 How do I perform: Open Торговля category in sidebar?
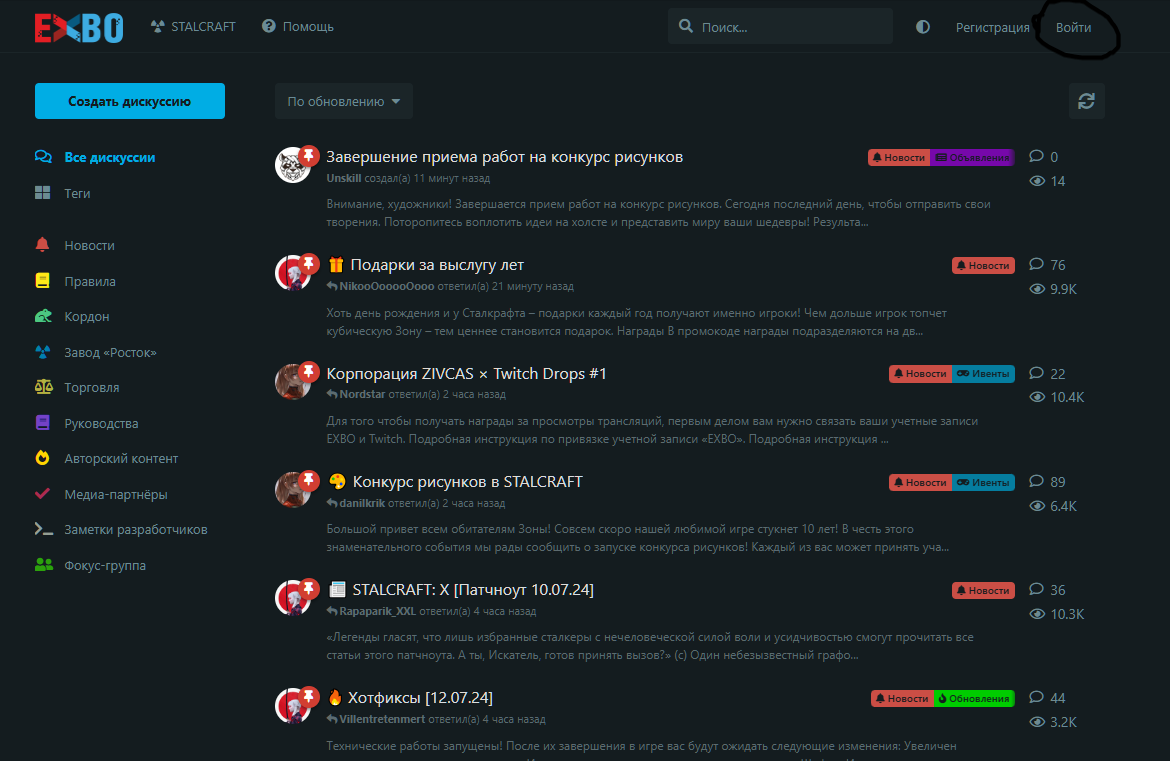[x=92, y=387]
